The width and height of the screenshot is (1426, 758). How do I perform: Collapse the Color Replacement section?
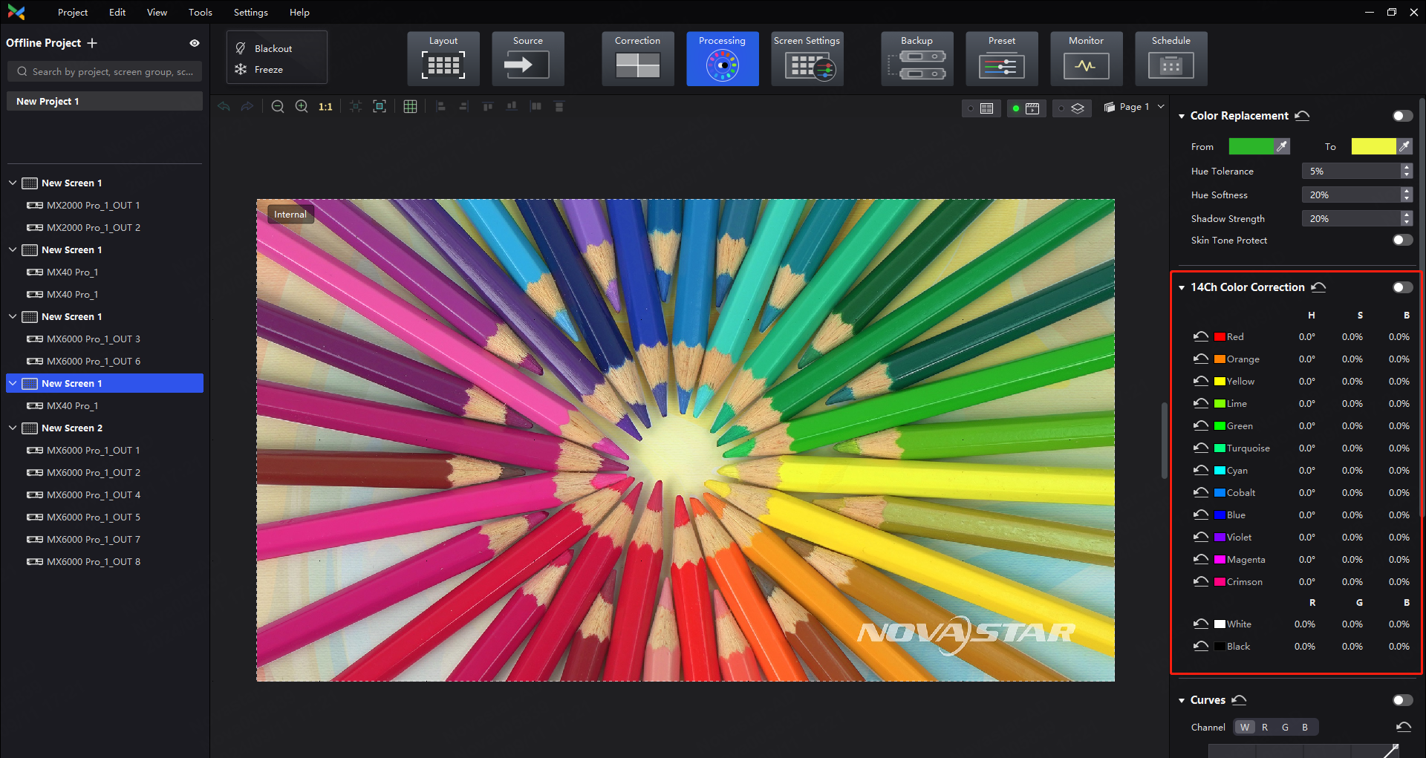coord(1181,116)
